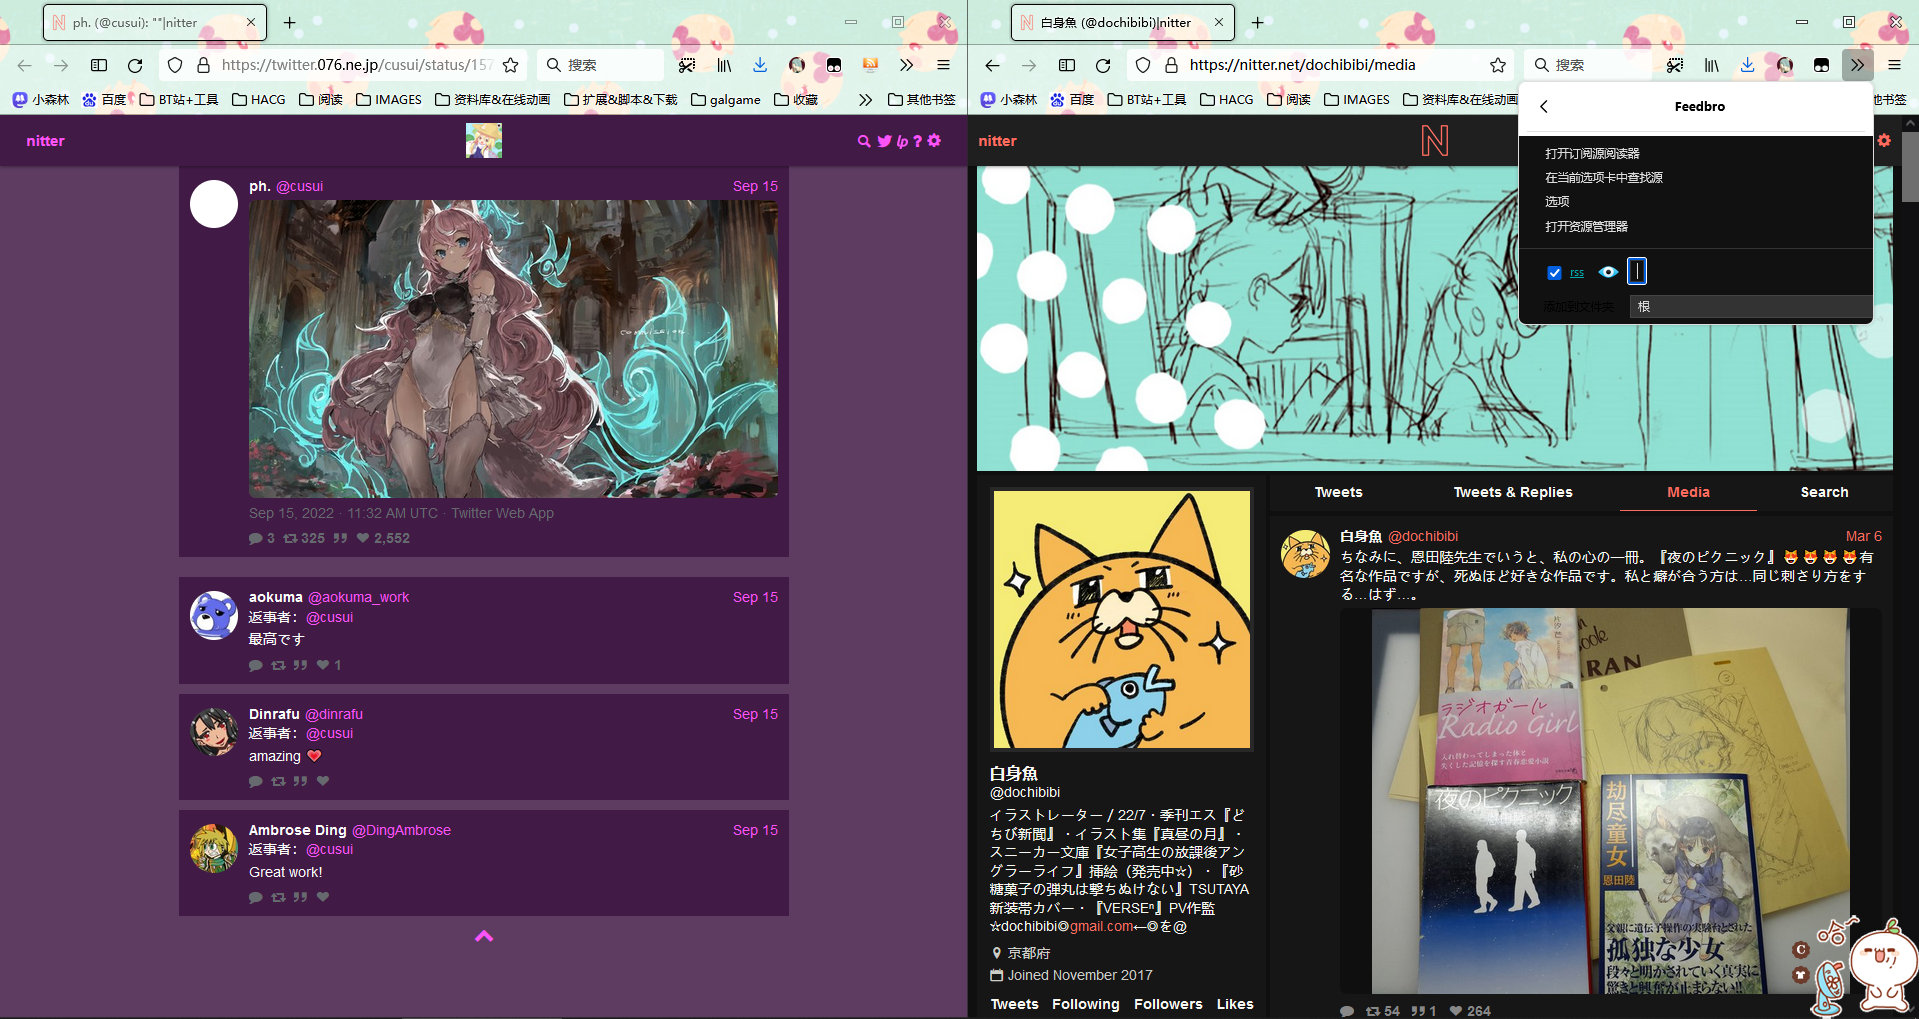Open the folder dropdown showing 根

[x=1749, y=306]
